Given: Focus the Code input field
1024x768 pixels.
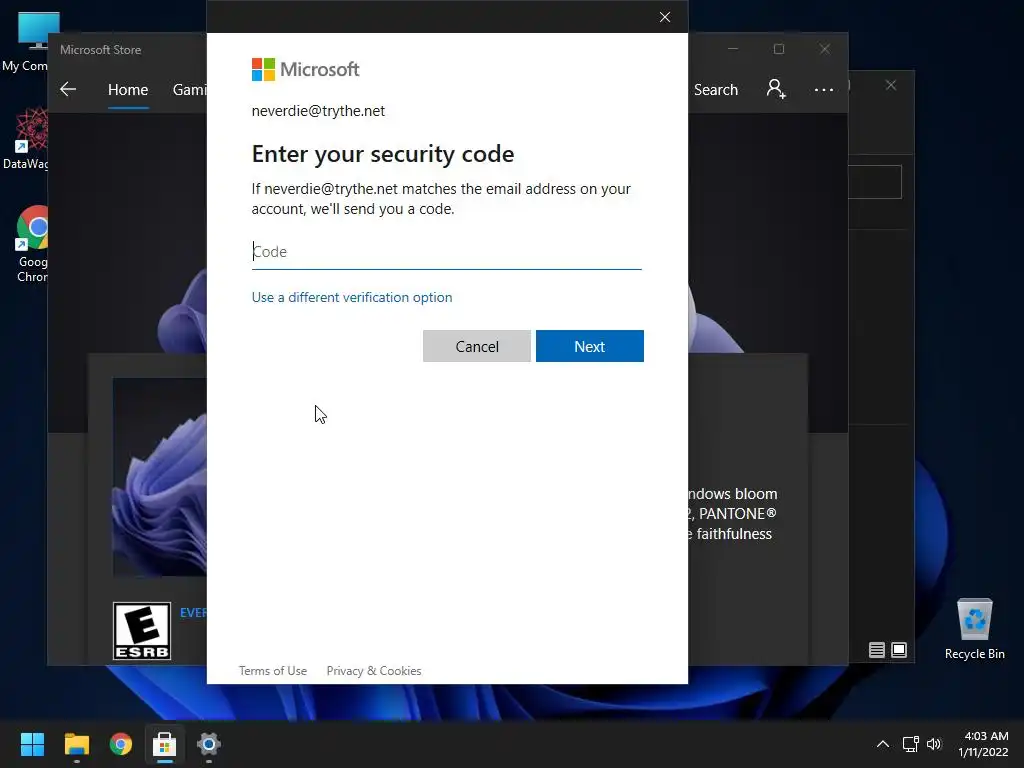Looking at the screenshot, I should pyautogui.click(x=447, y=252).
